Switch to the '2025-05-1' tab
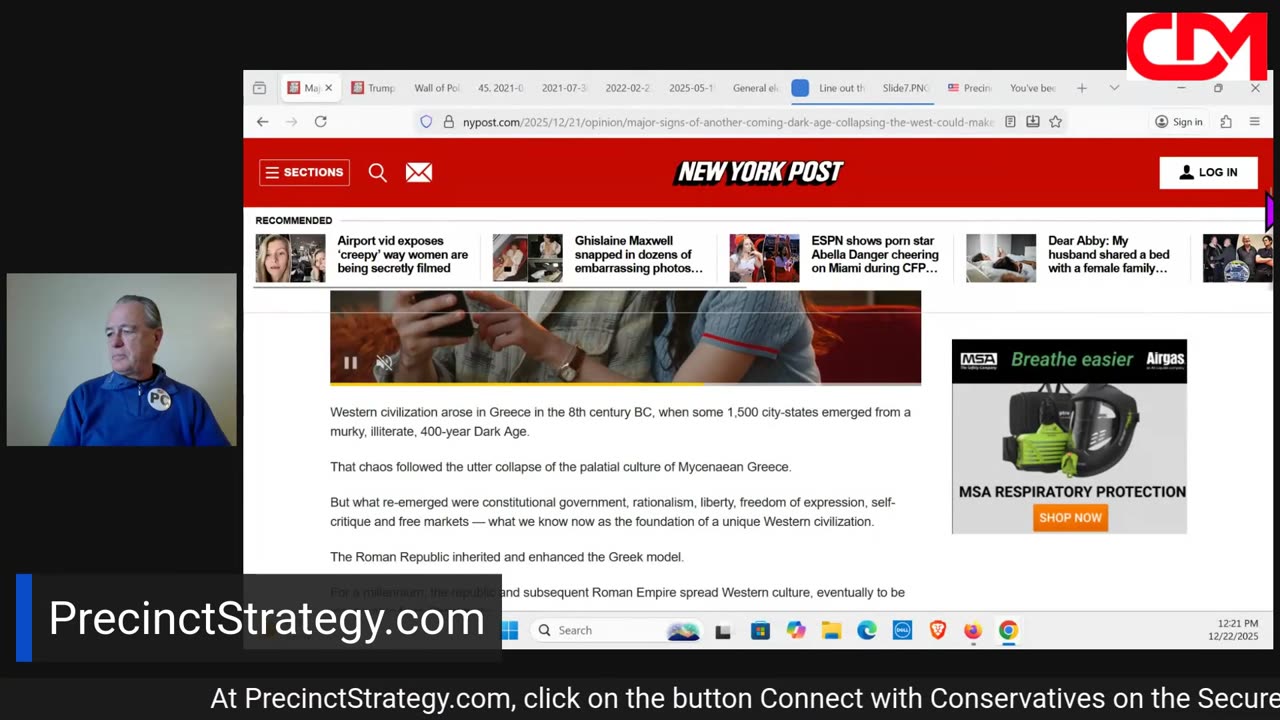The height and width of the screenshot is (720, 1280). tap(691, 88)
